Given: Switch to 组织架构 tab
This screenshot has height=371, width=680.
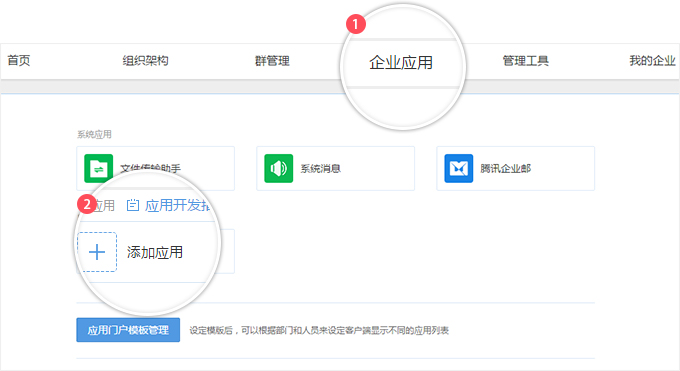Looking at the screenshot, I should (x=145, y=61).
